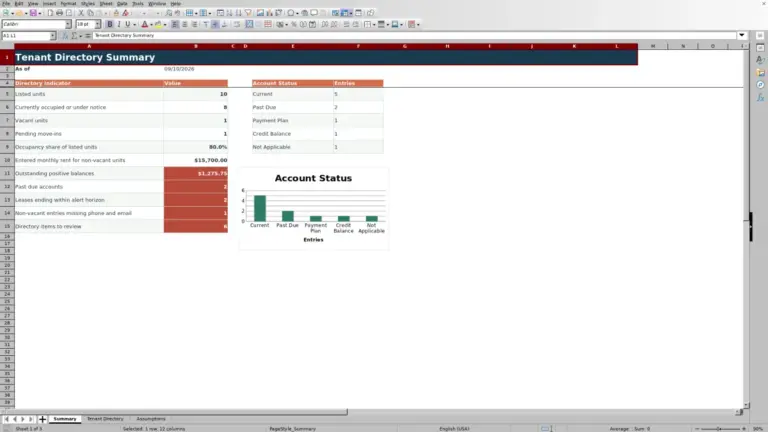
Task: Click the Find and Replace icon
Action: tap(168, 13)
